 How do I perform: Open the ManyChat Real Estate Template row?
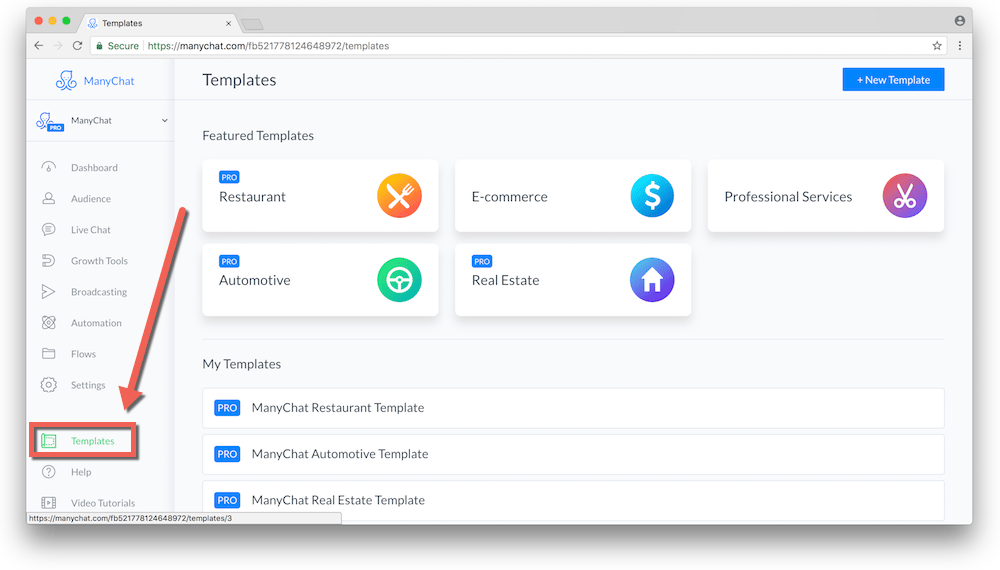[573, 501]
